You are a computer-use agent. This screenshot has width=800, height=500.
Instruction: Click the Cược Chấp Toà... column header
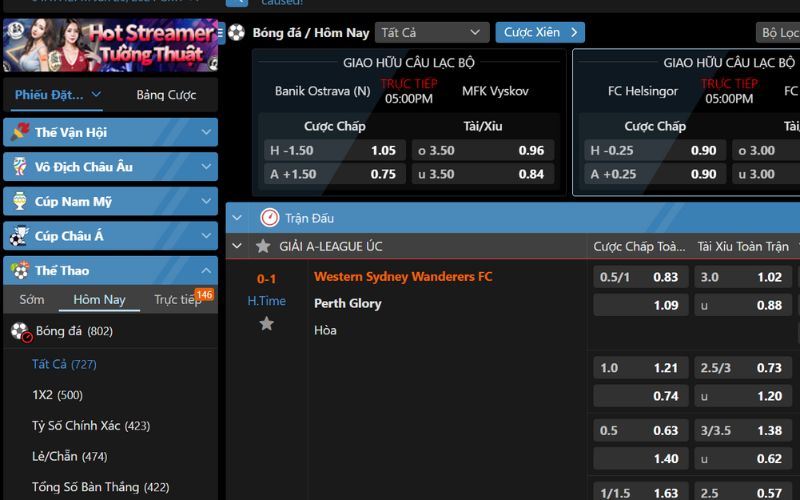(639, 247)
